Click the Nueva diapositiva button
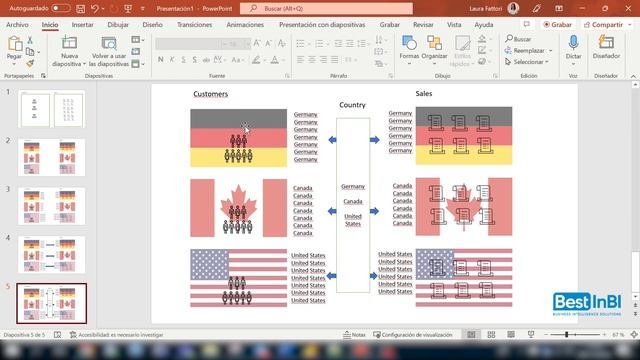 point(69,51)
